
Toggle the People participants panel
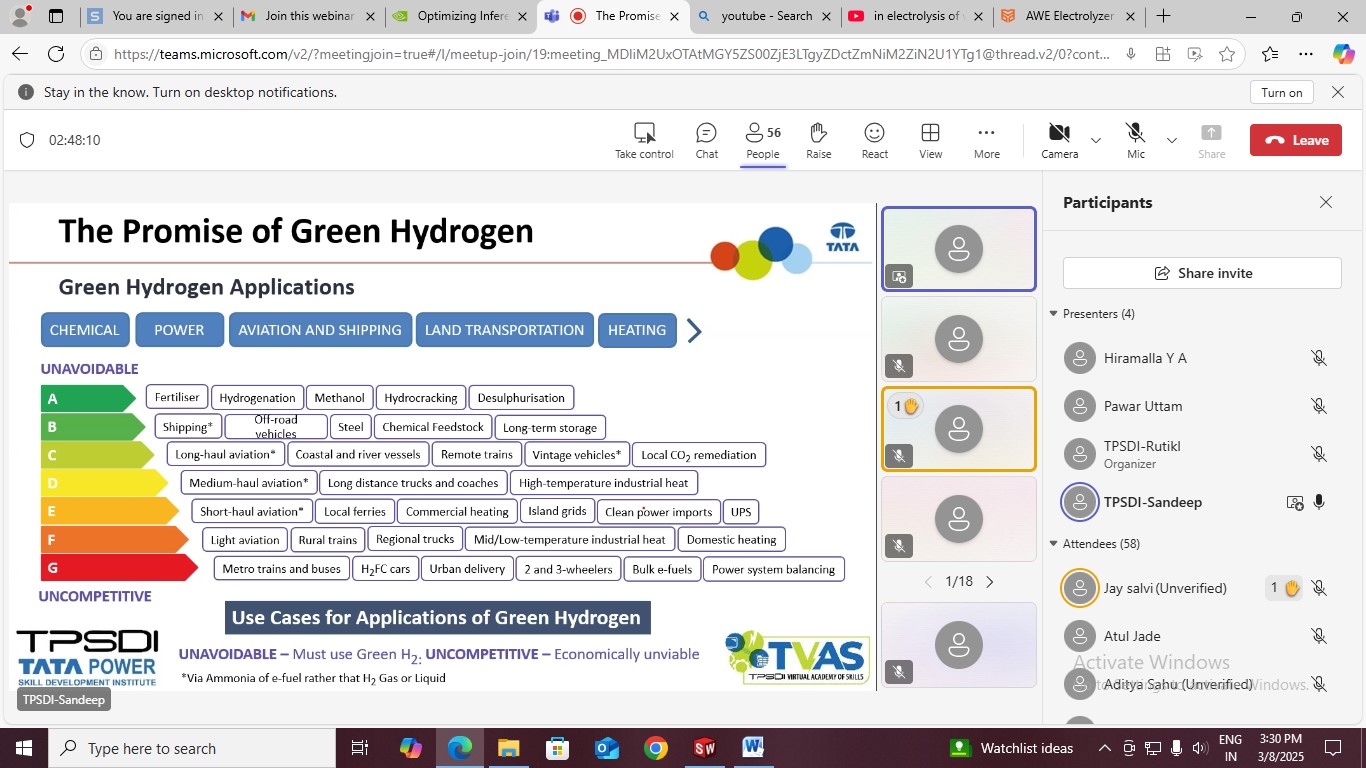(762, 140)
